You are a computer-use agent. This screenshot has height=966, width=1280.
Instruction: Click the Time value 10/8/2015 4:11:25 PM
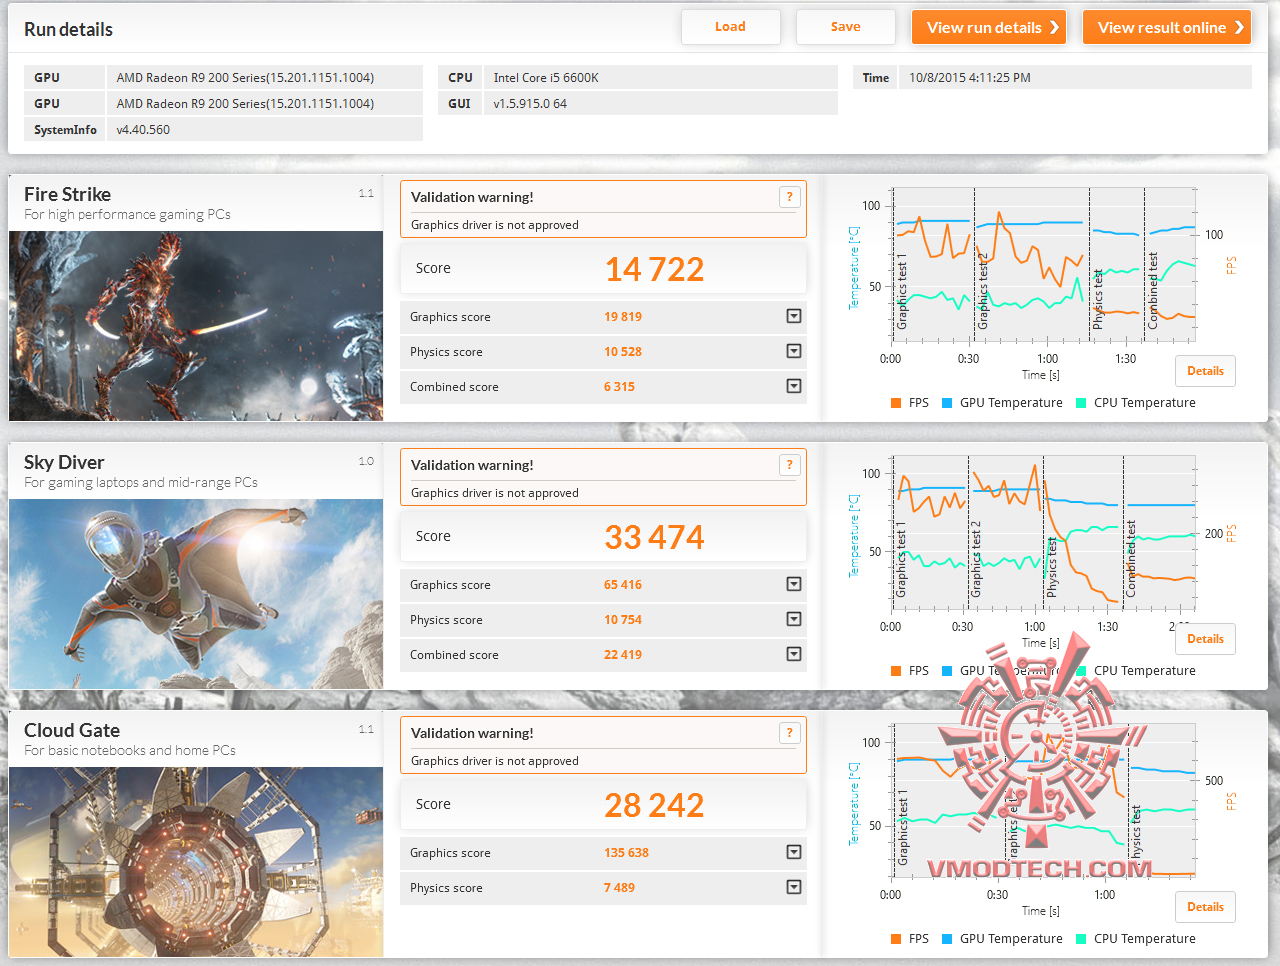[x=969, y=77]
